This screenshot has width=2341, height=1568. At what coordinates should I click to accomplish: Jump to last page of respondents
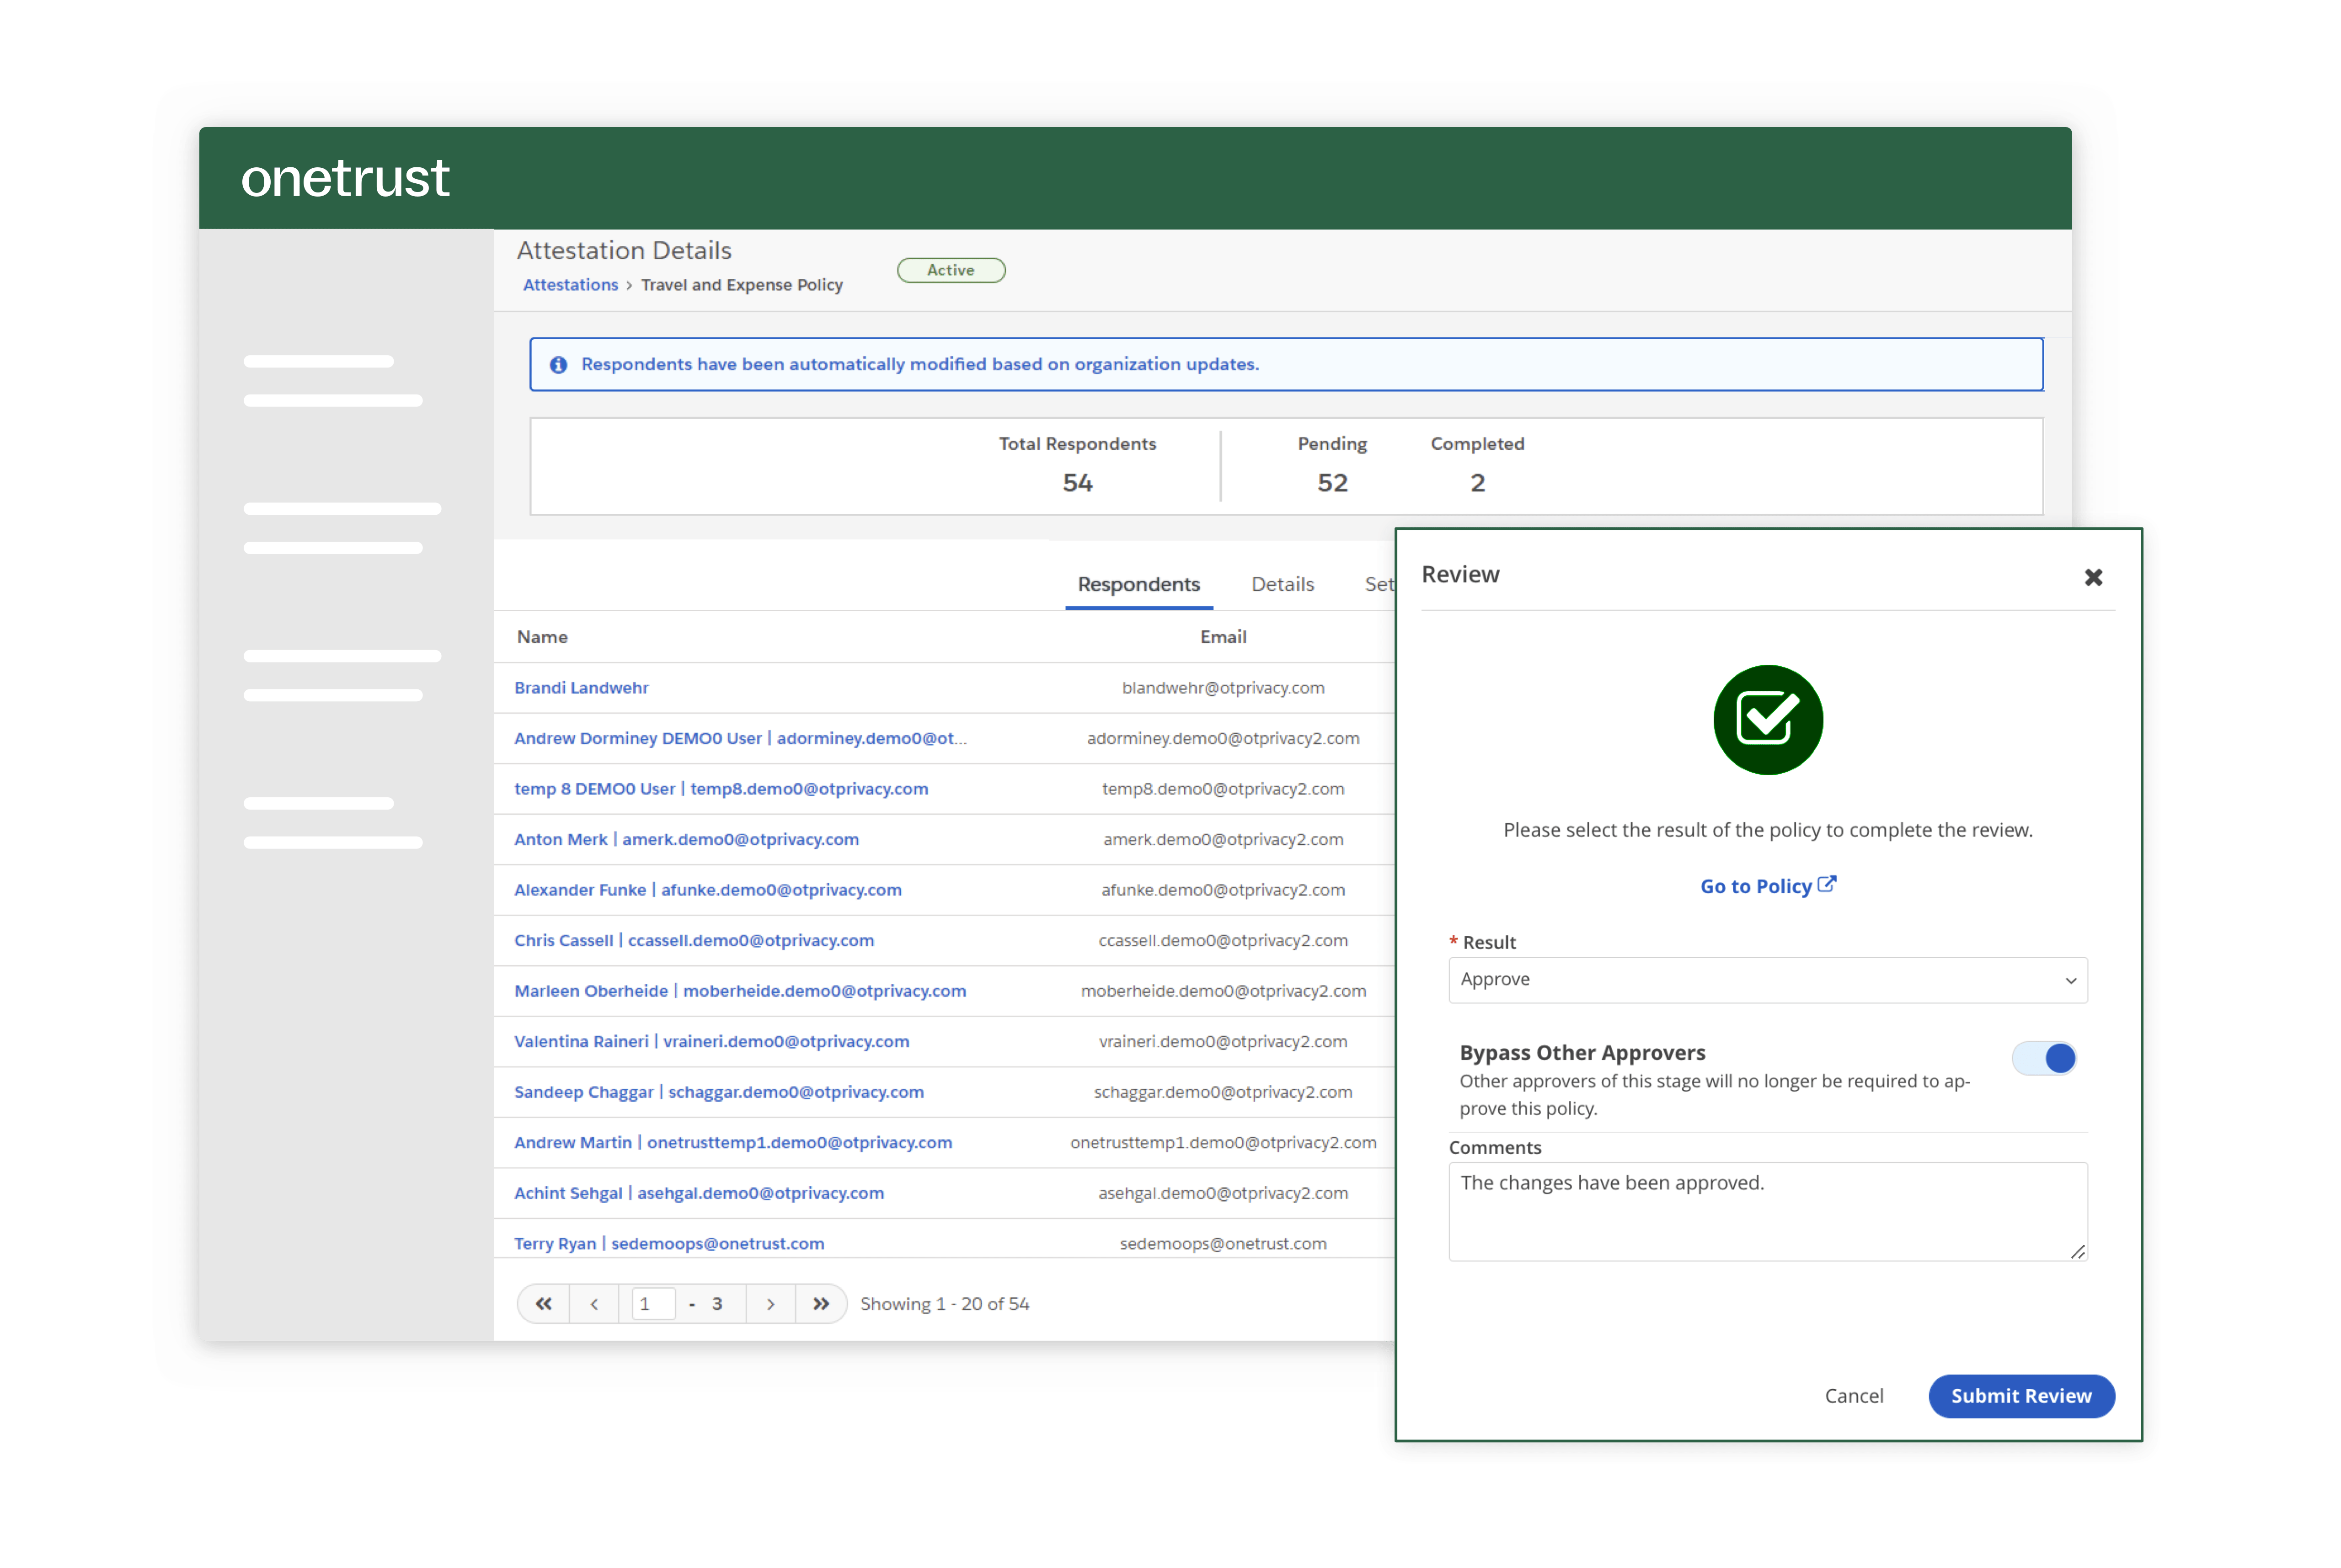tap(821, 1303)
